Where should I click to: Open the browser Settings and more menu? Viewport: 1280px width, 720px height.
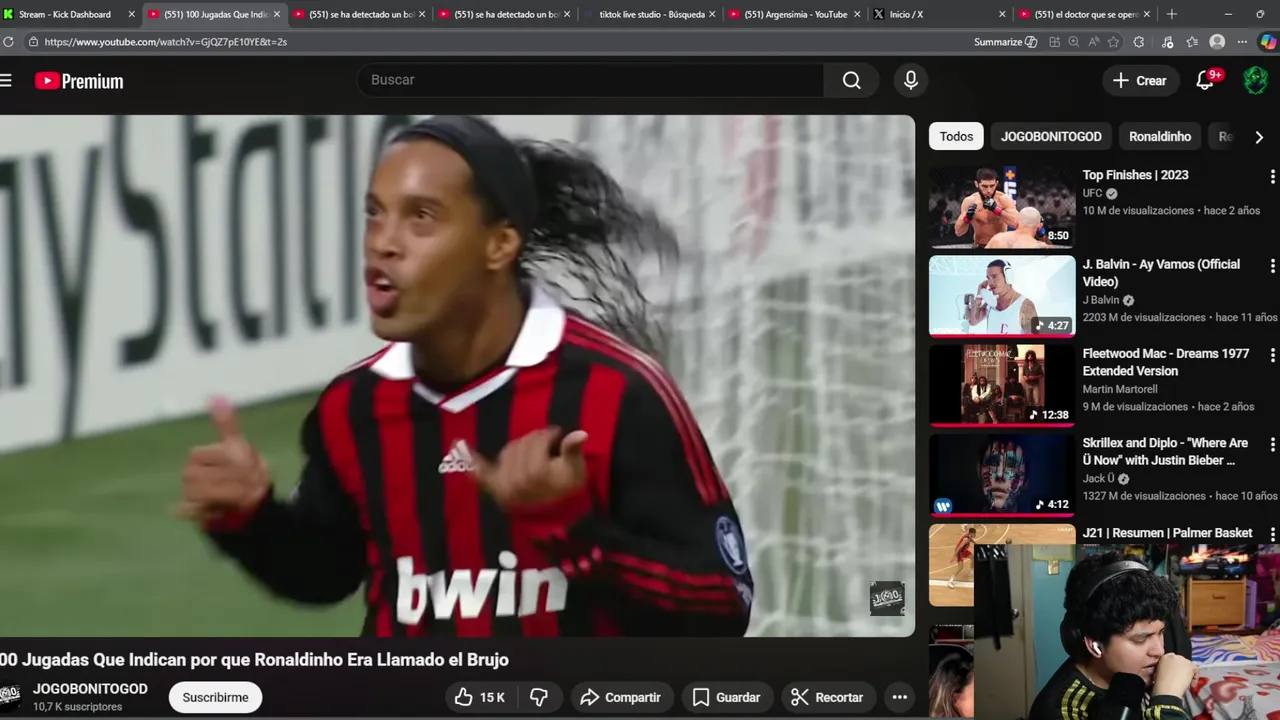1242,42
